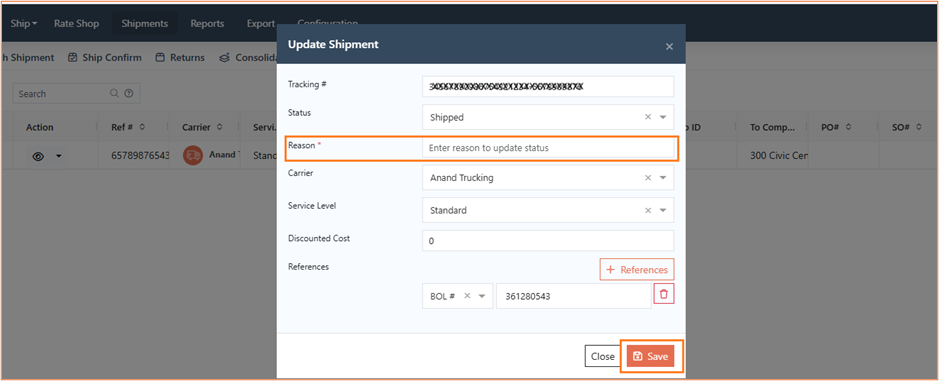This screenshot has width=939, height=381.
Task: Open the search help question icon
Action: 128,93
